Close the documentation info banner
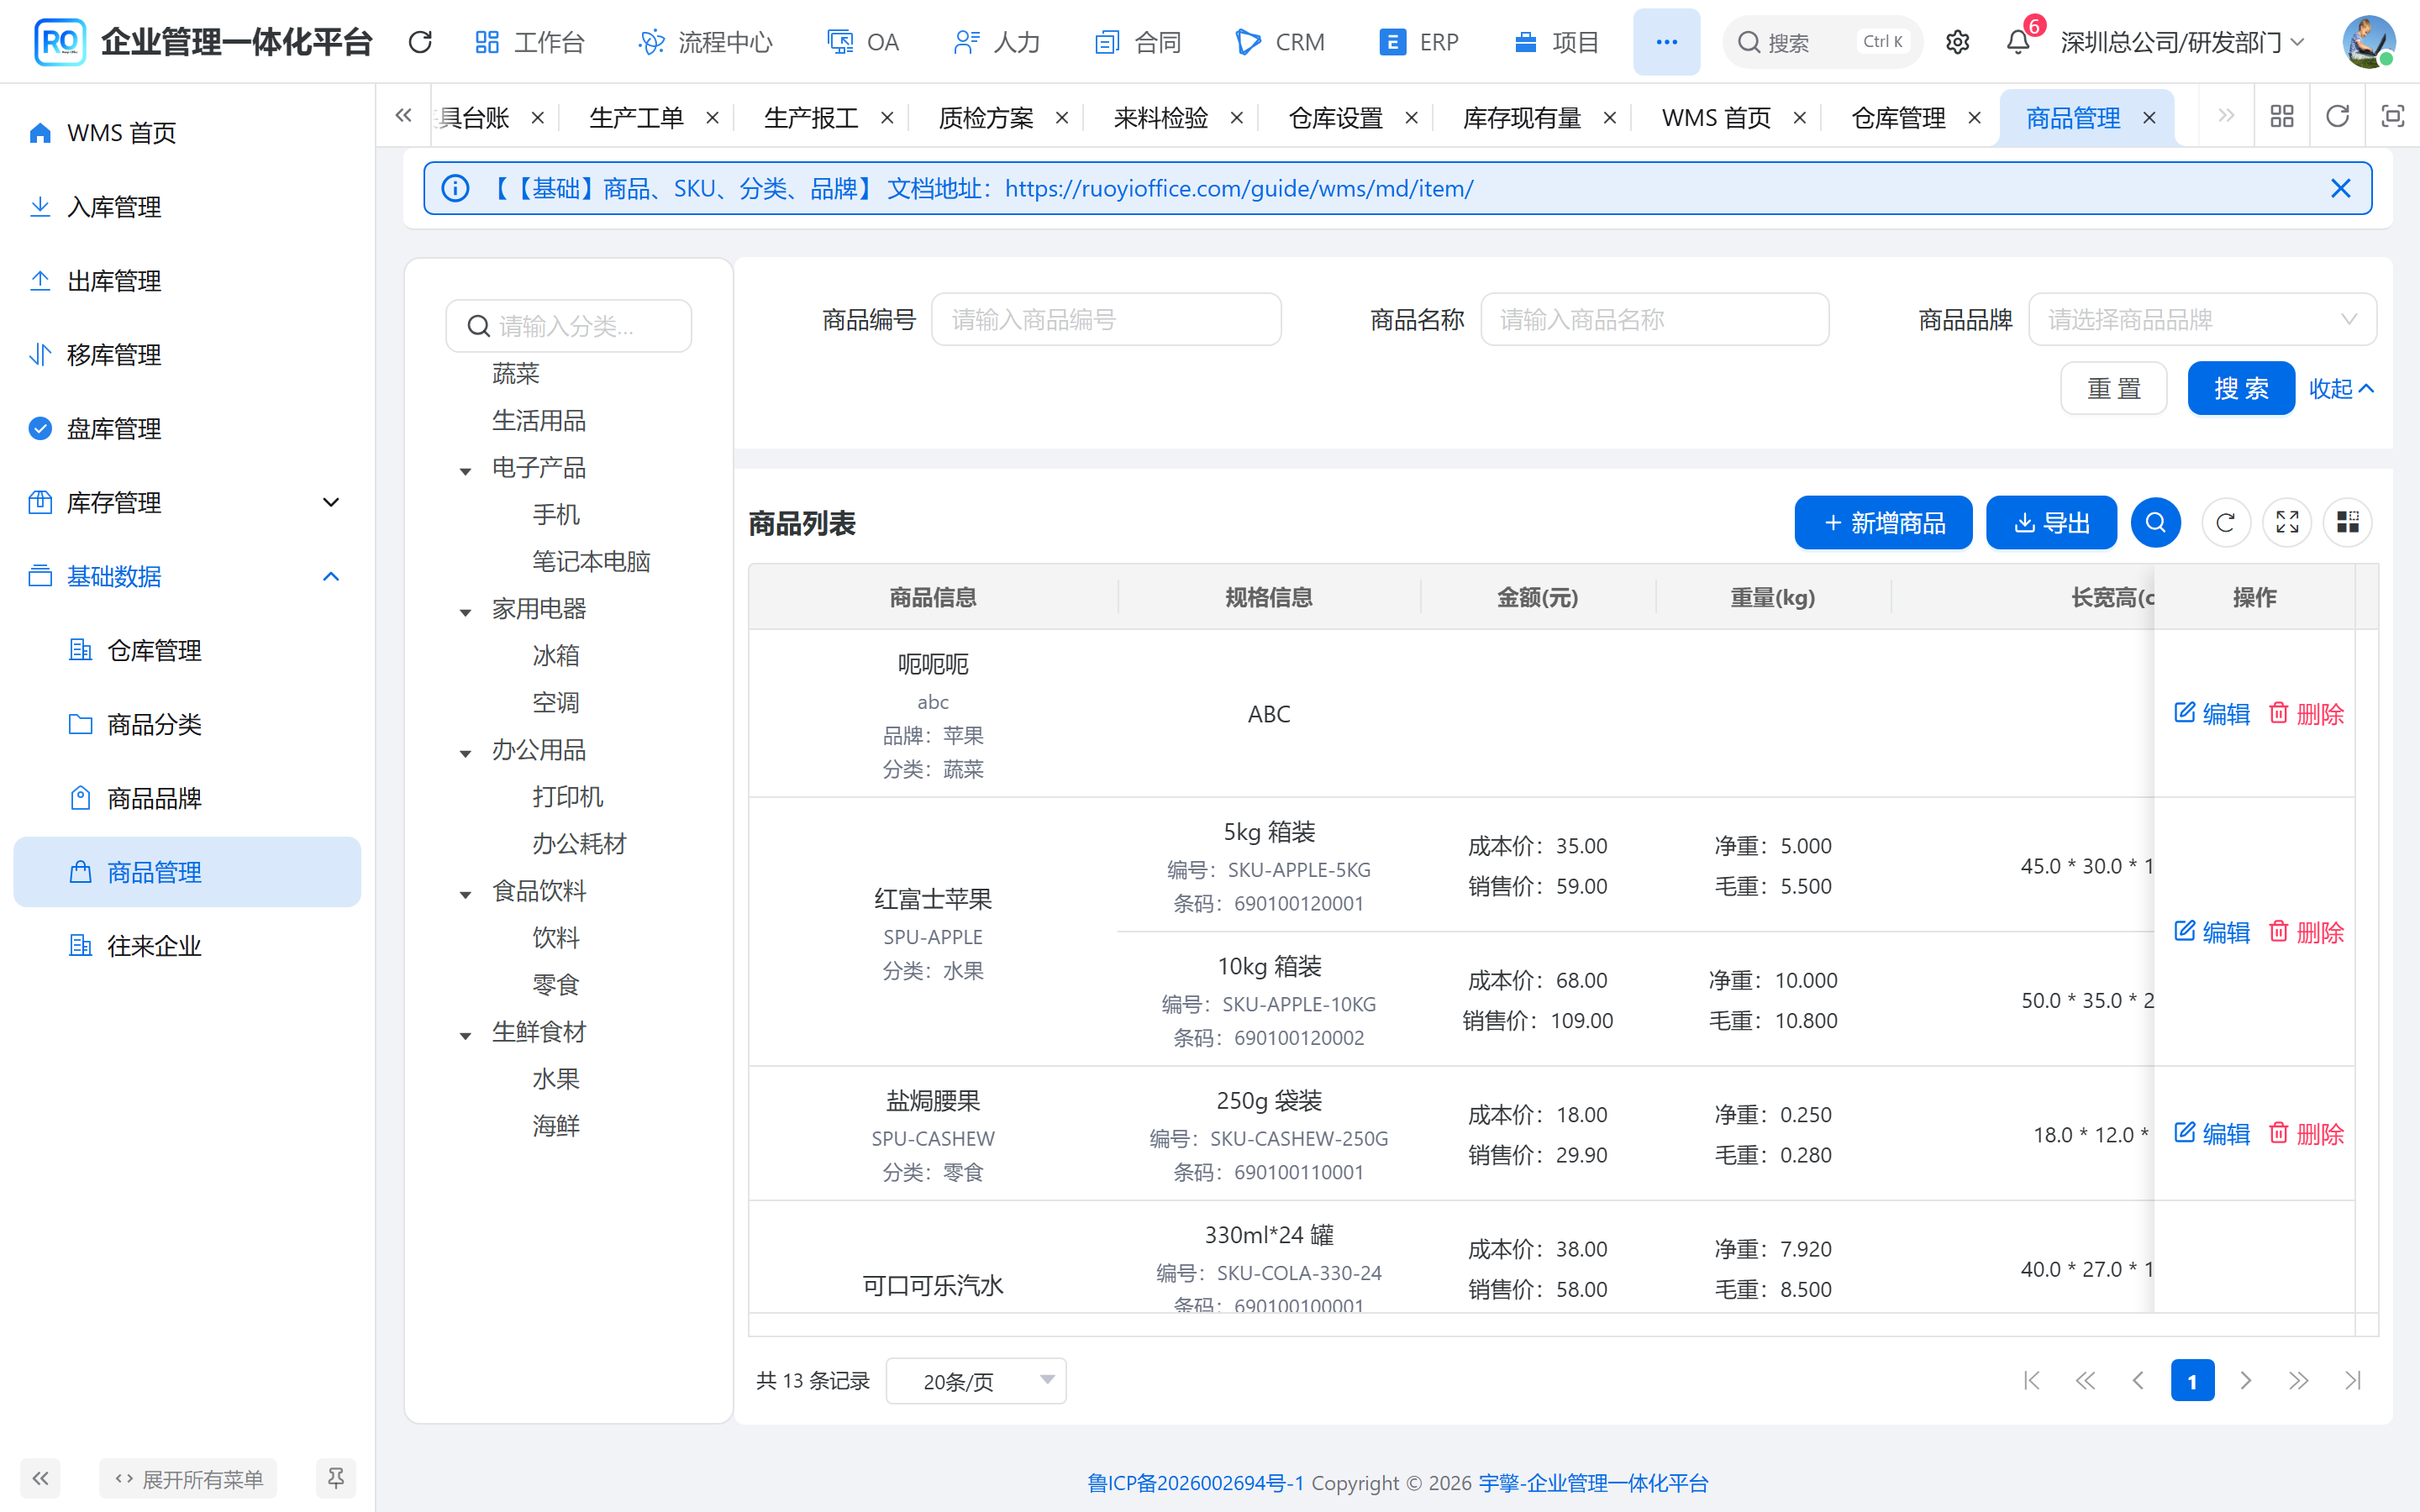The height and width of the screenshot is (1512, 2420). click(2340, 188)
